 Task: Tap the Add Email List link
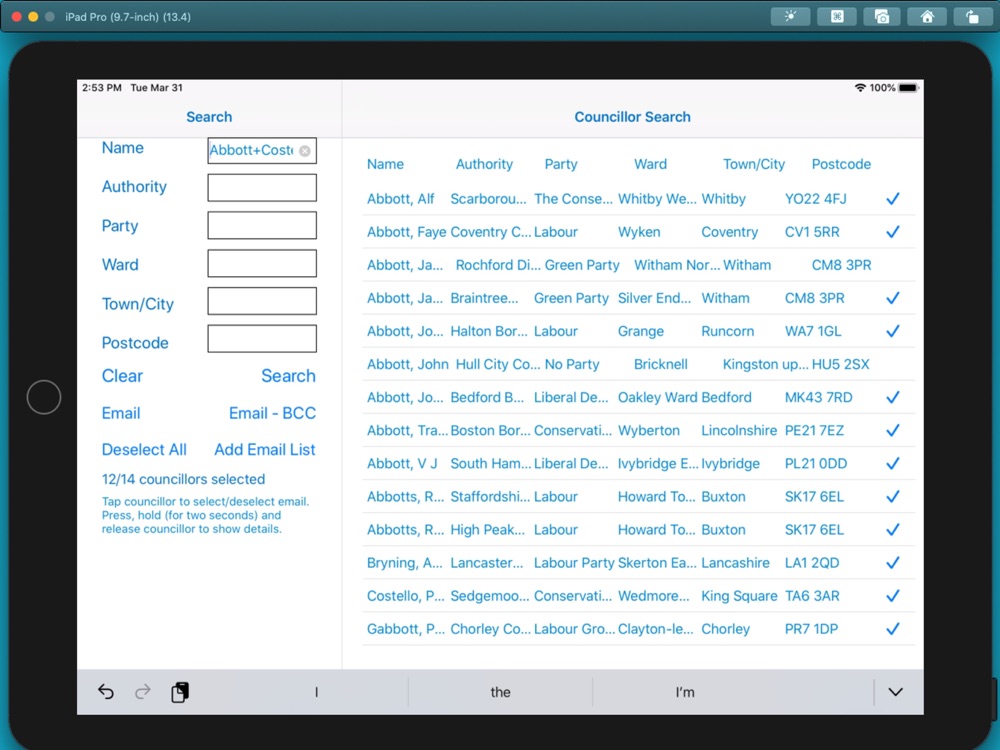click(265, 450)
